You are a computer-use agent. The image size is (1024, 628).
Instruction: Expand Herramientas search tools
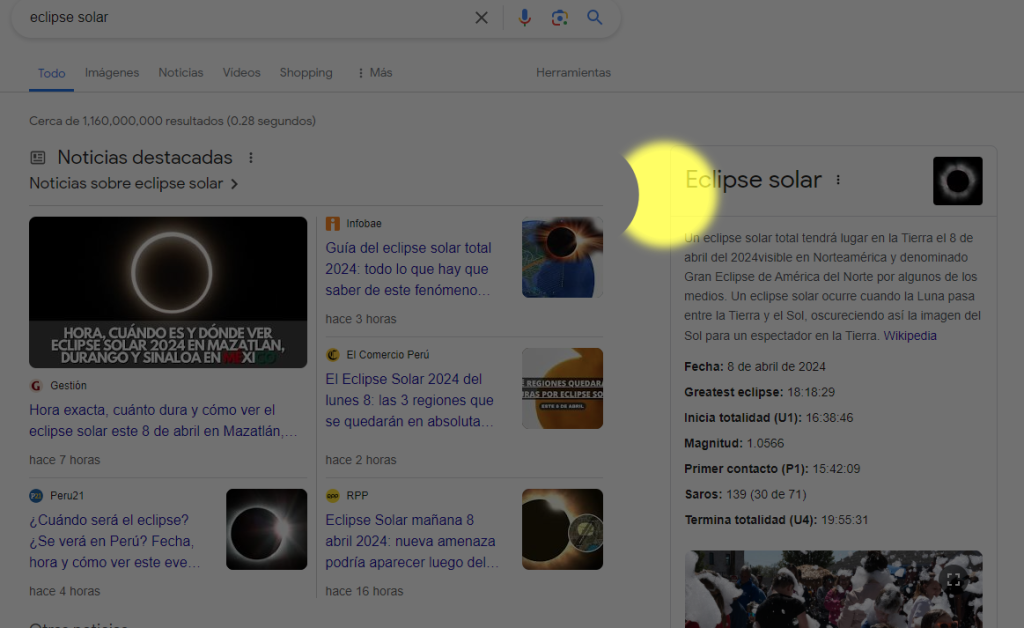pos(573,73)
